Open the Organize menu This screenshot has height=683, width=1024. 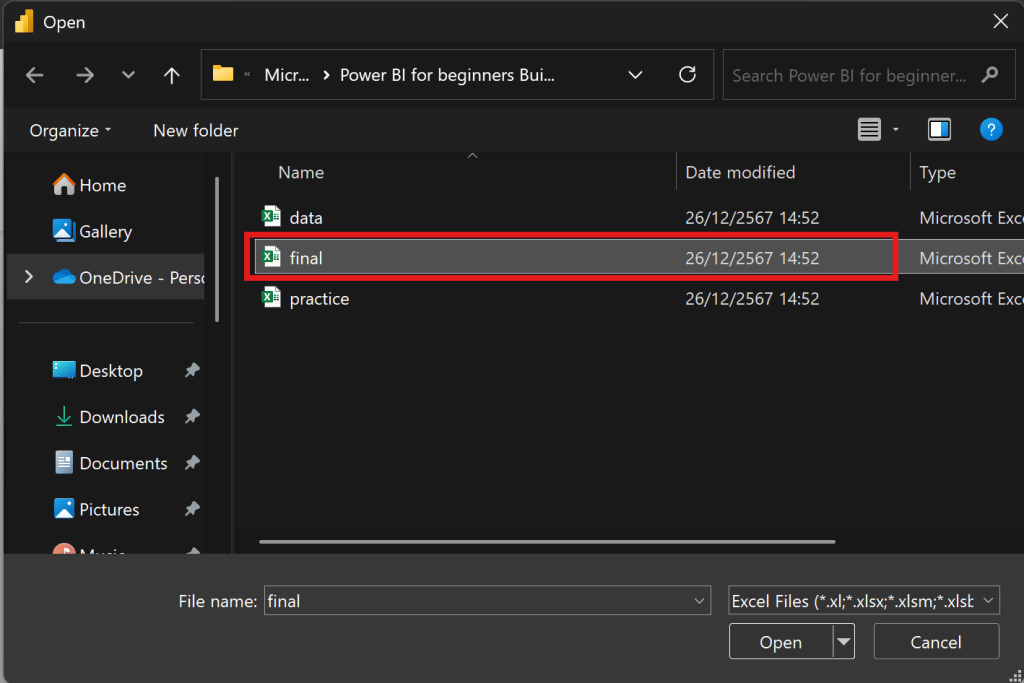click(70, 131)
